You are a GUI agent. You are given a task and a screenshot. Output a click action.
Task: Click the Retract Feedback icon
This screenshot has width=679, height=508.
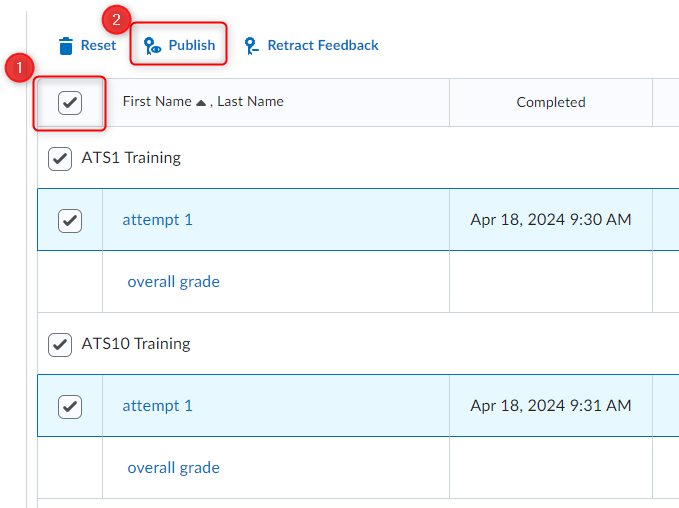pos(251,46)
